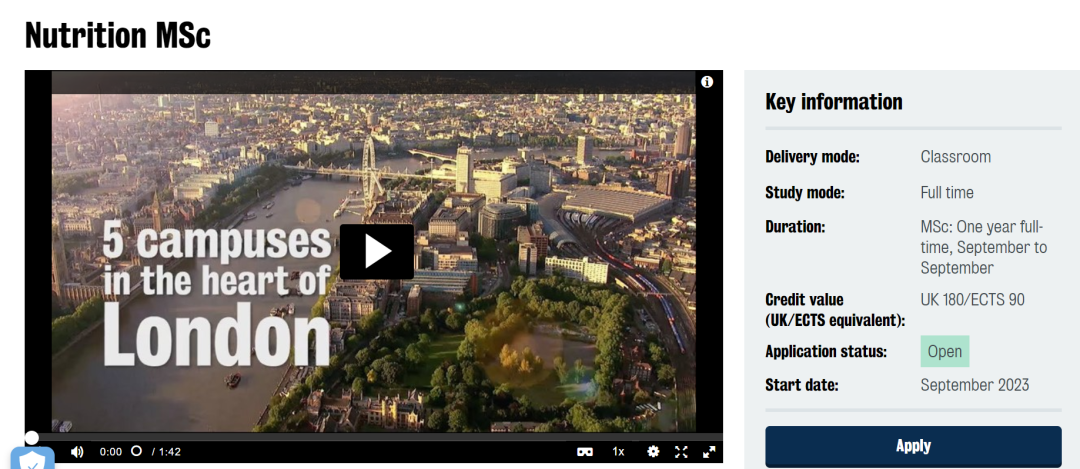Viewport: 1080px width, 469px height.
Task: Click the video progress bar handle
Action: 32,437
